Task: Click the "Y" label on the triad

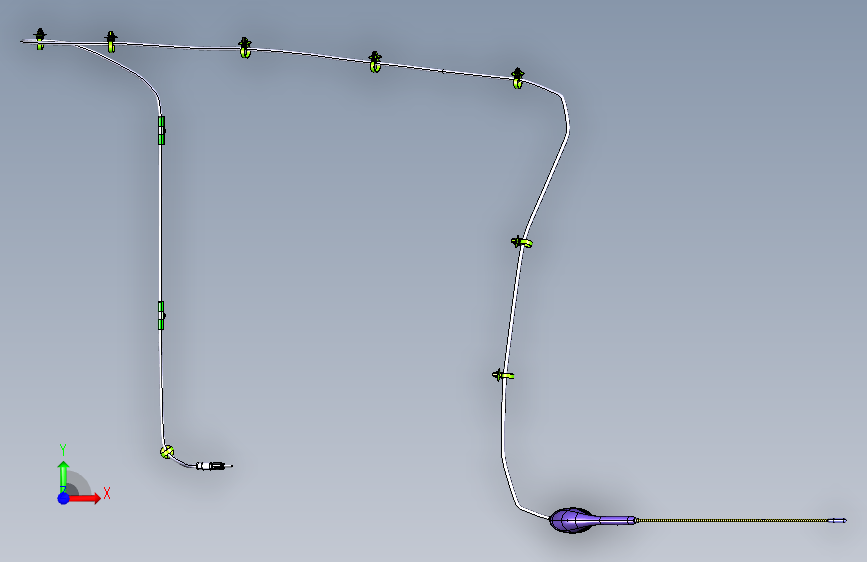Action: (63, 450)
